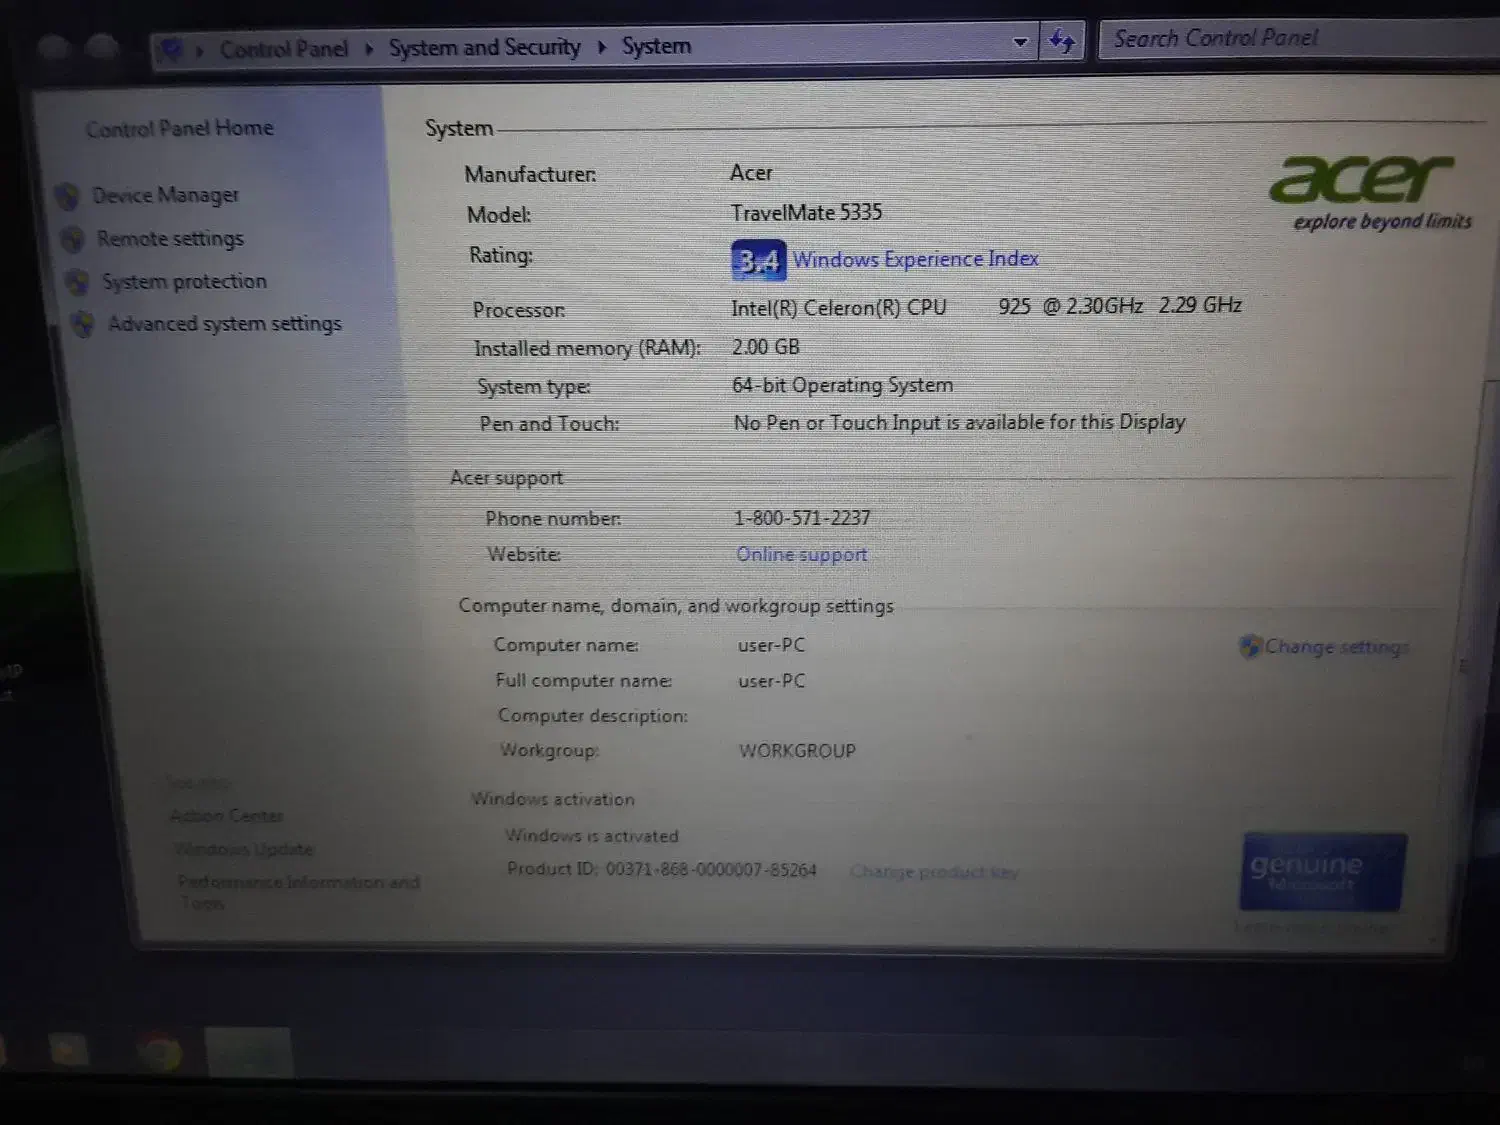Open the Windows Experience Index link
The image size is (1500, 1125).
coord(916,259)
